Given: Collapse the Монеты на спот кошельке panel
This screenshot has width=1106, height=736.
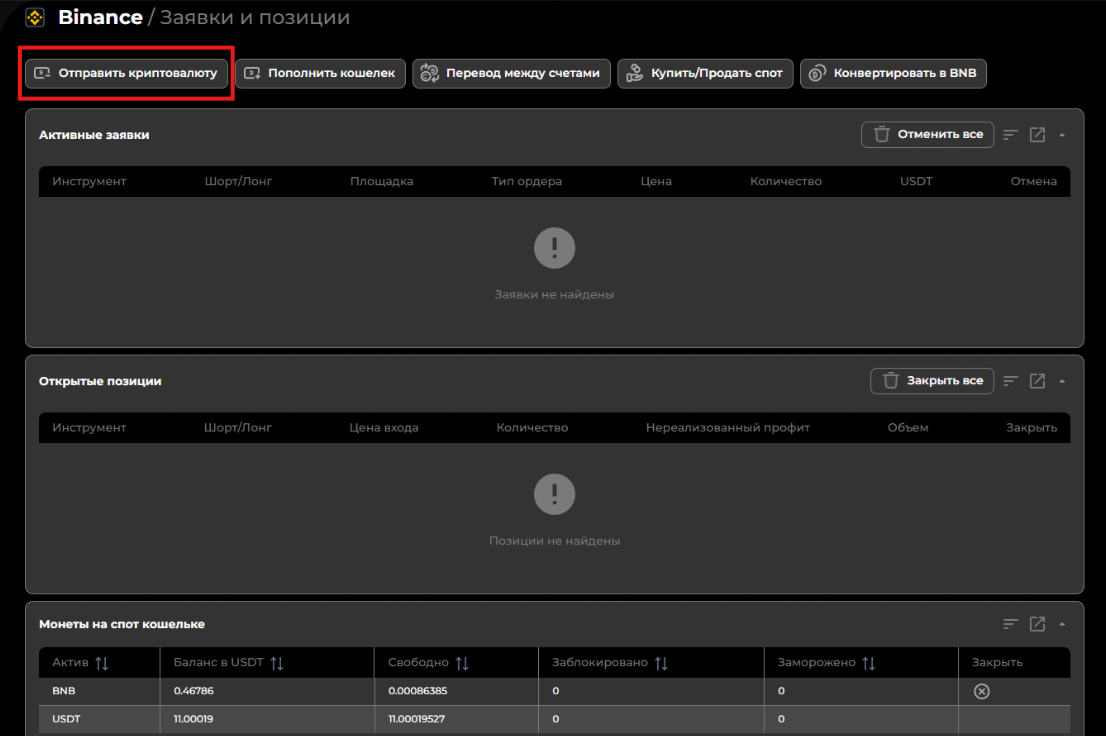Looking at the screenshot, I should [x=1062, y=624].
